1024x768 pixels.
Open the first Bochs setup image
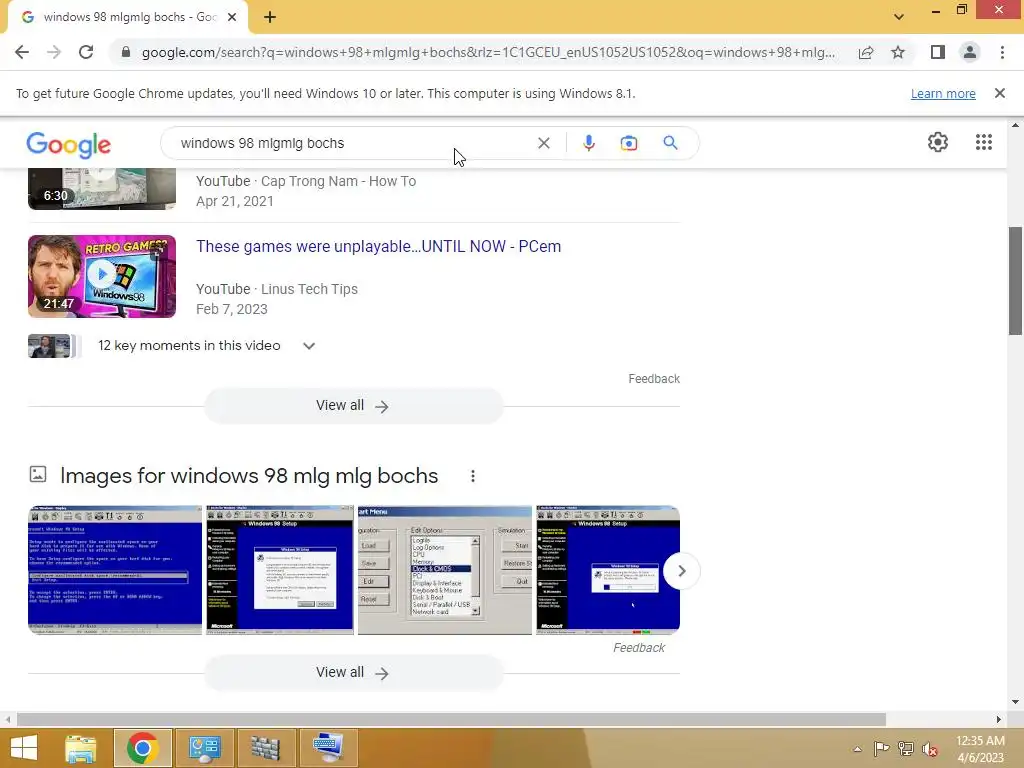pyautogui.click(x=115, y=569)
